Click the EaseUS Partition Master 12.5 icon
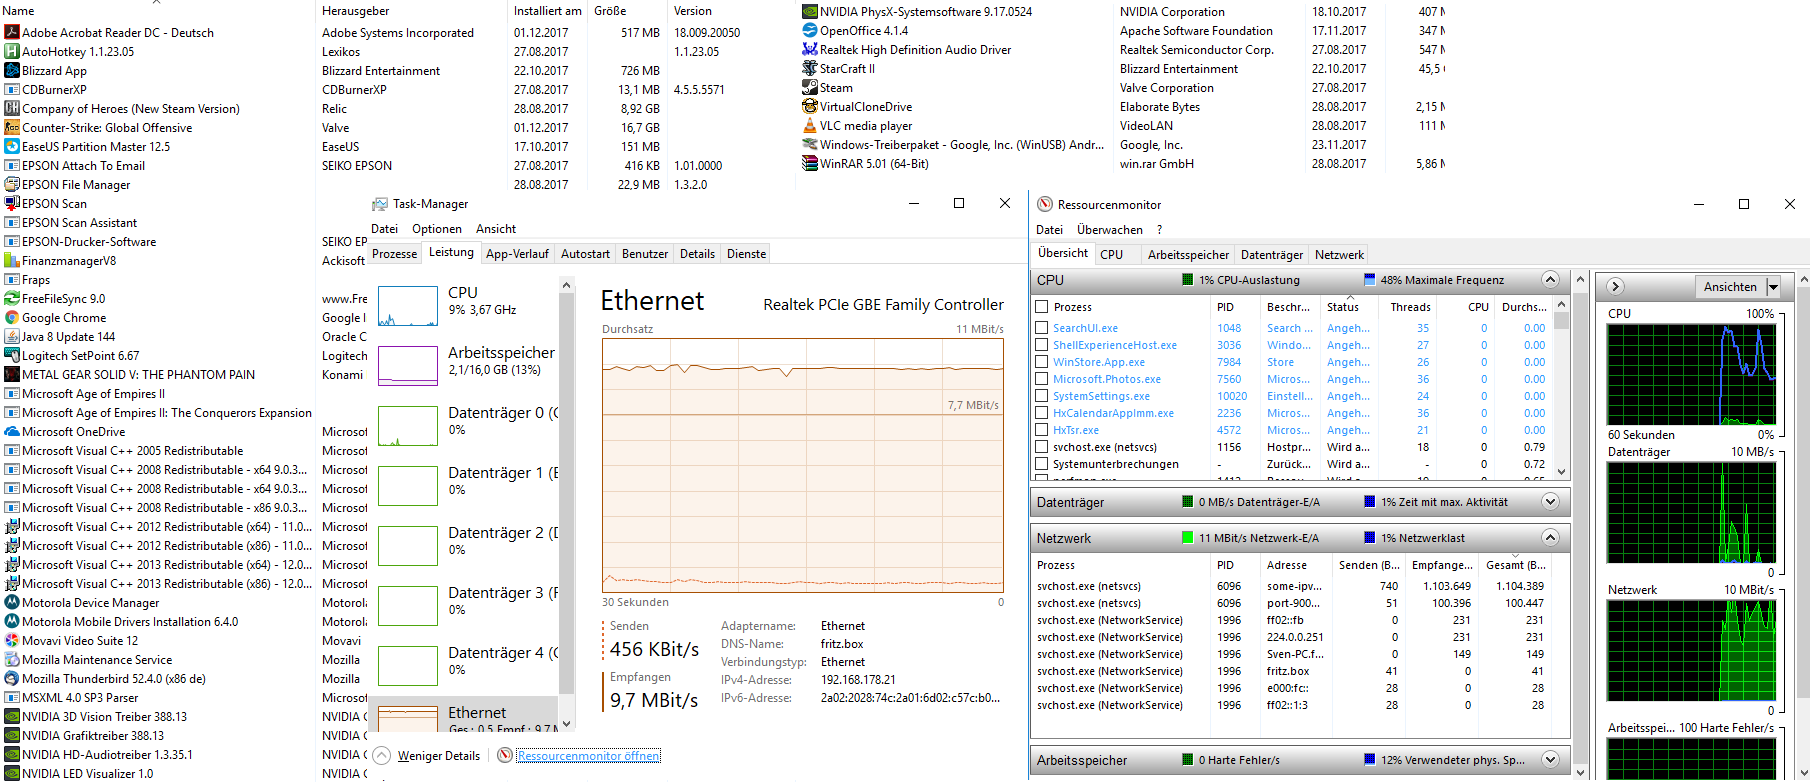 pos(12,147)
